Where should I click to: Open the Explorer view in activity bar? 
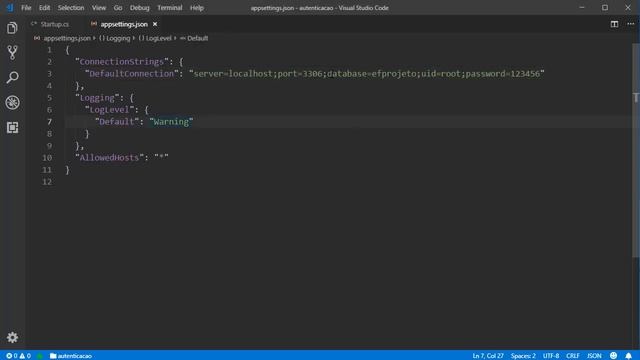click(12, 28)
